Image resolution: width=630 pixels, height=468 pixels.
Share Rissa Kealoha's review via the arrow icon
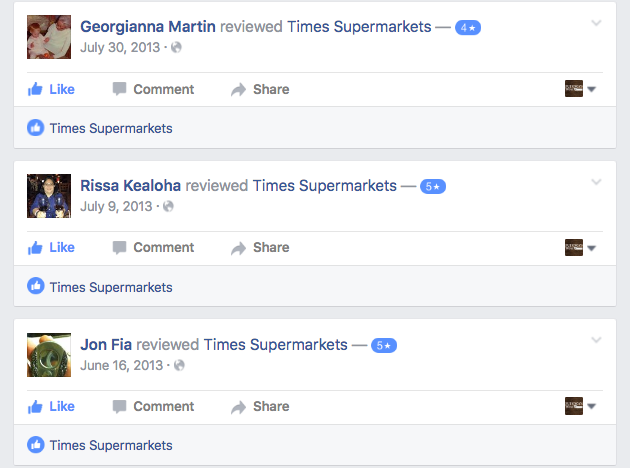(x=260, y=247)
